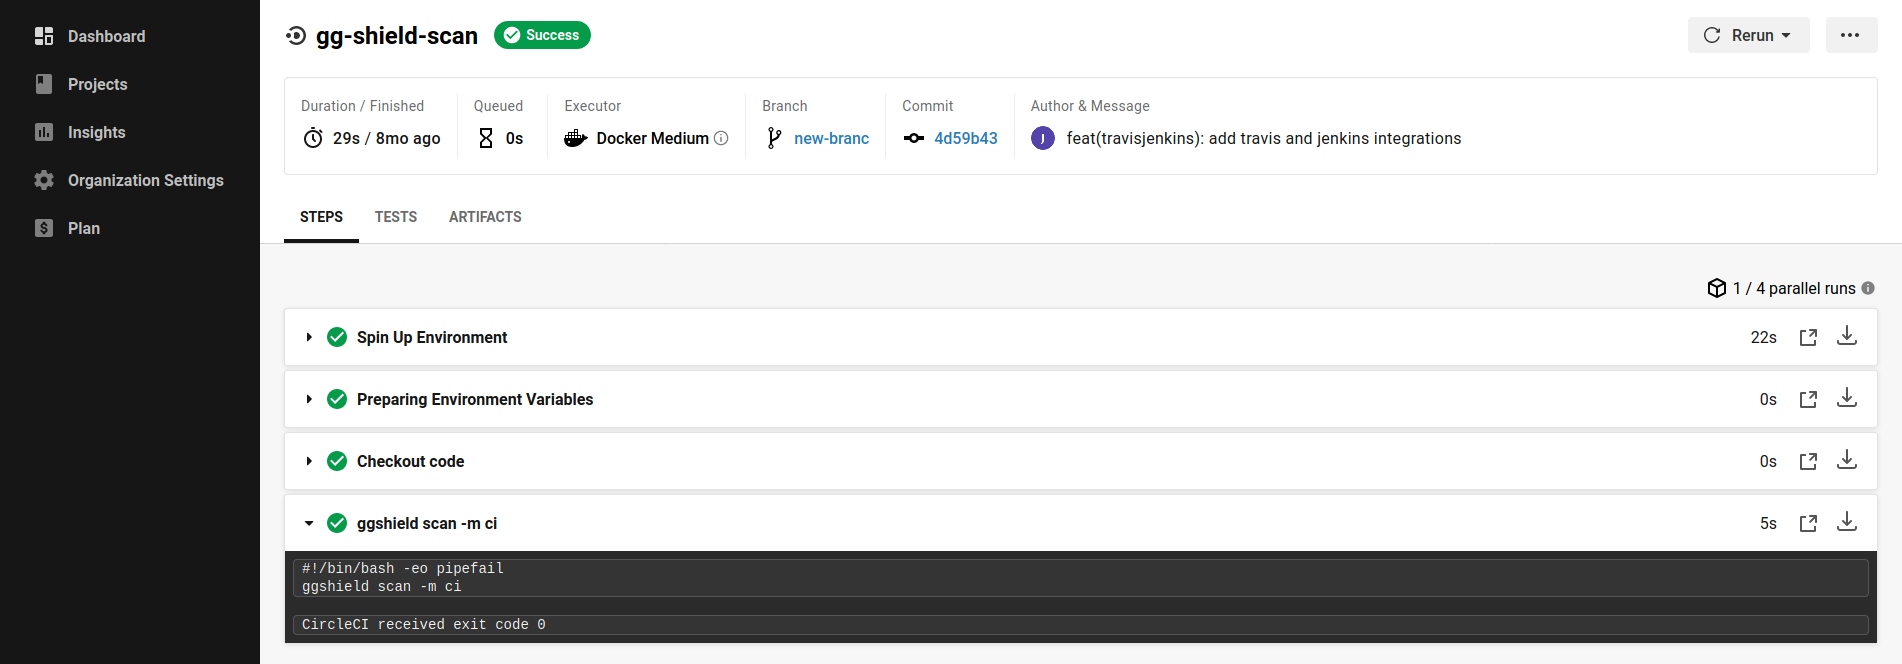1902x664 pixels.
Task: Click the 1 / 4 parallel runs label
Action: point(1794,288)
